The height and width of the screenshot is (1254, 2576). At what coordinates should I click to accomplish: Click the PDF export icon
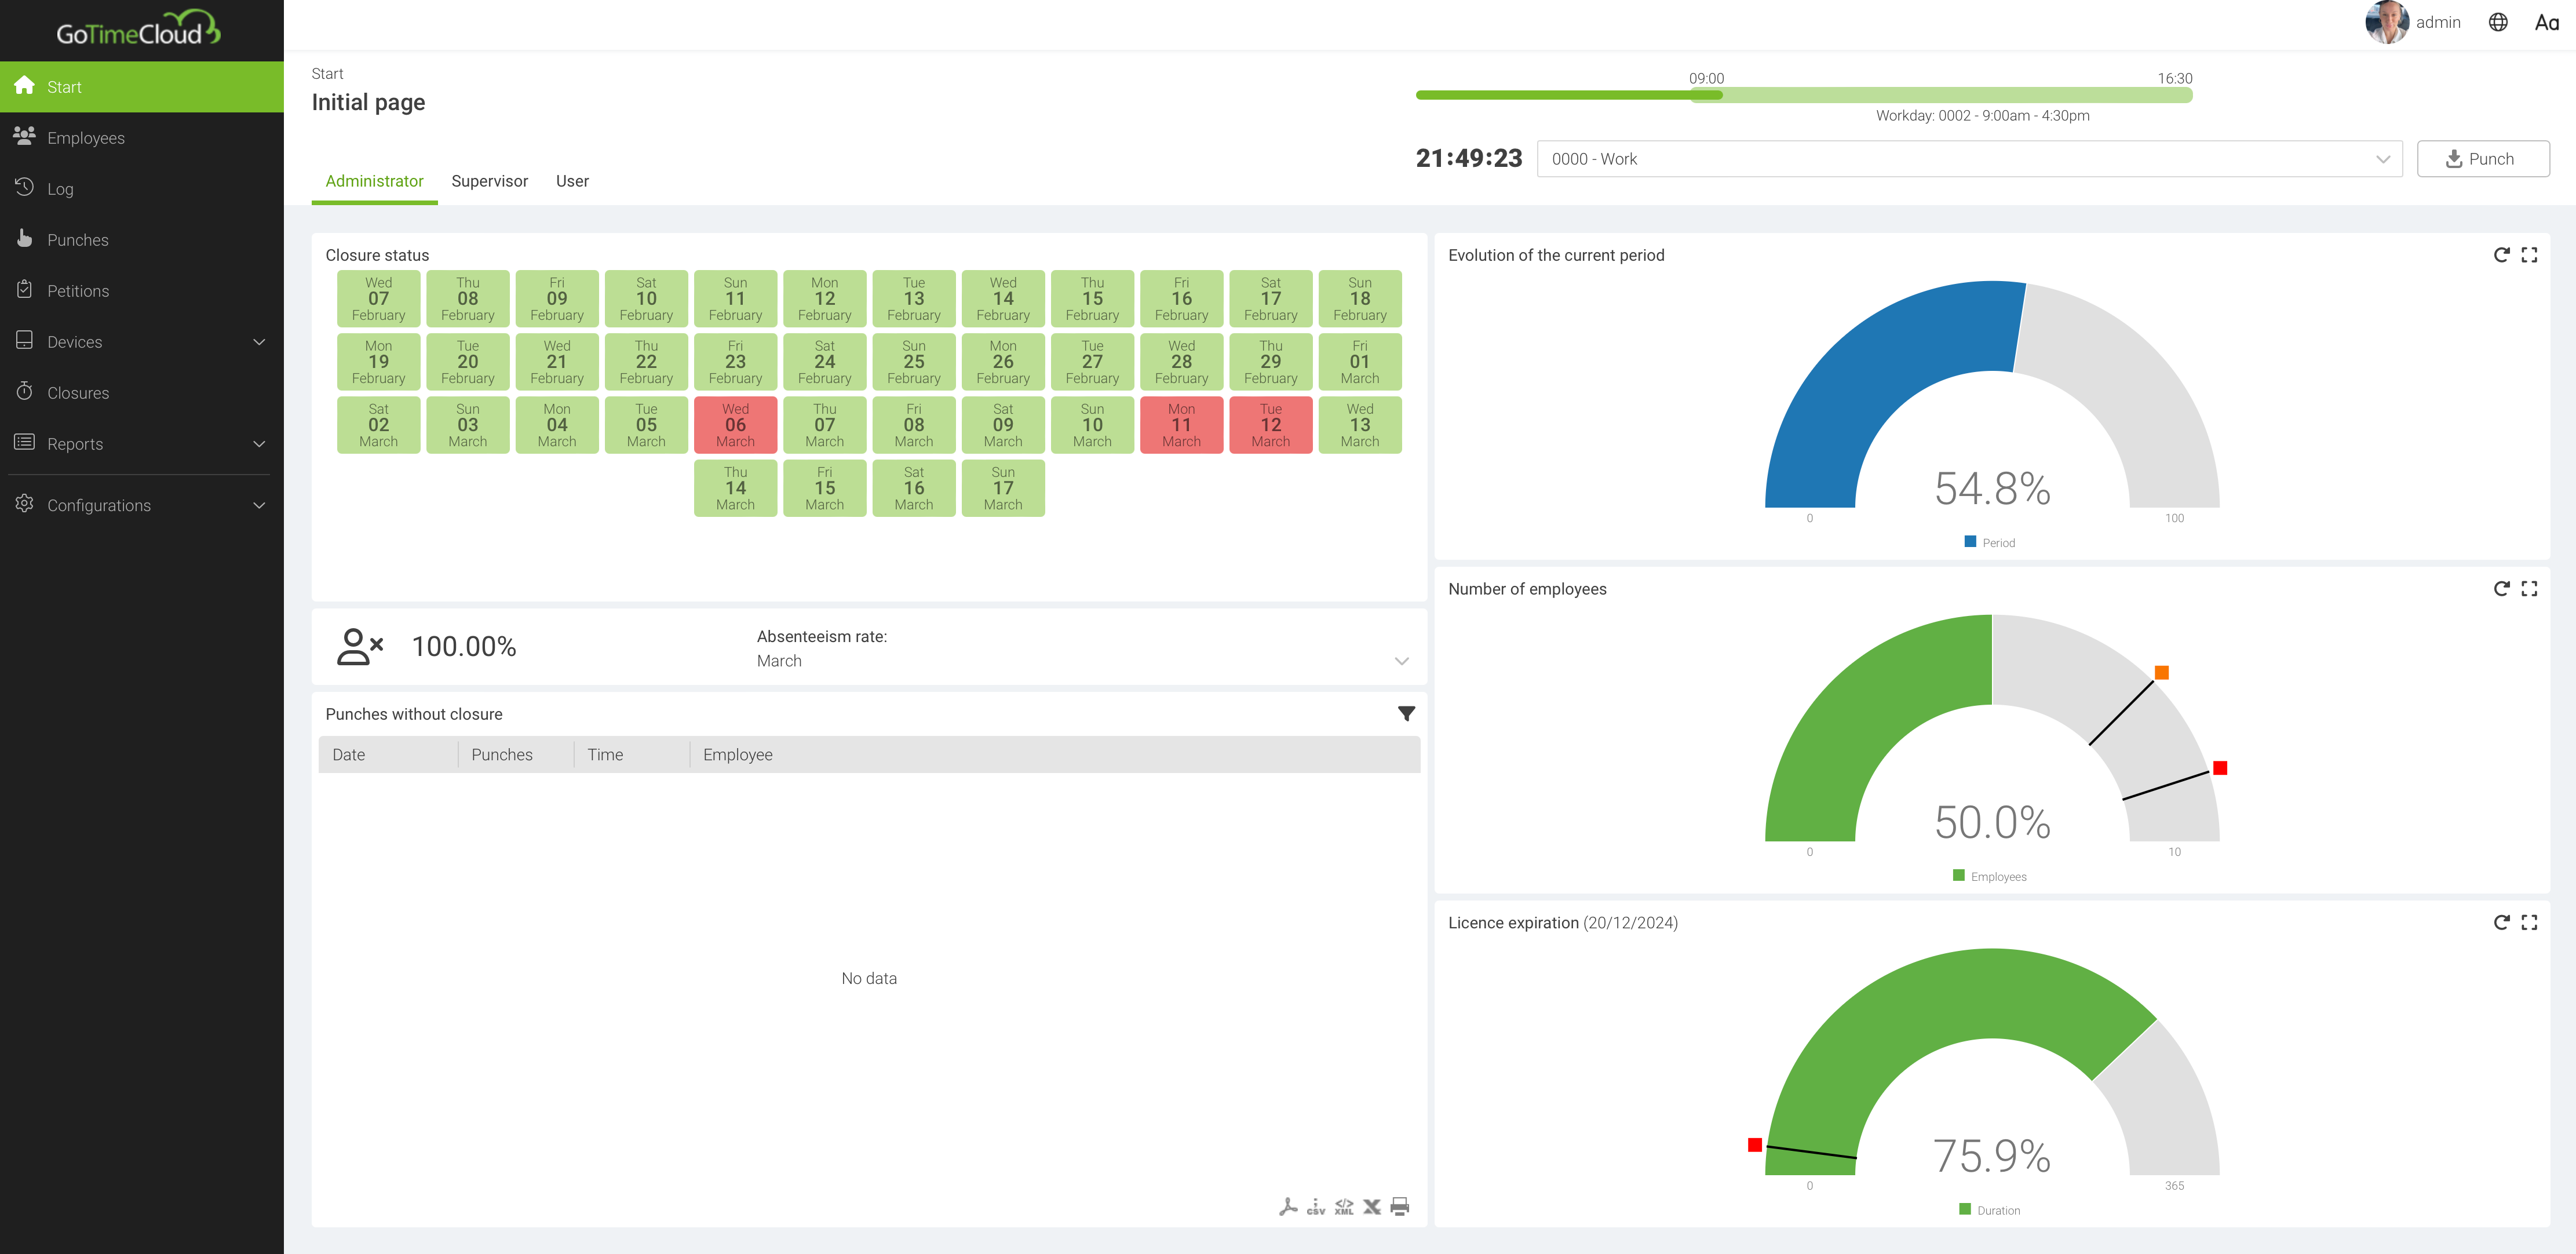pyautogui.click(x=1288, y=1206)
